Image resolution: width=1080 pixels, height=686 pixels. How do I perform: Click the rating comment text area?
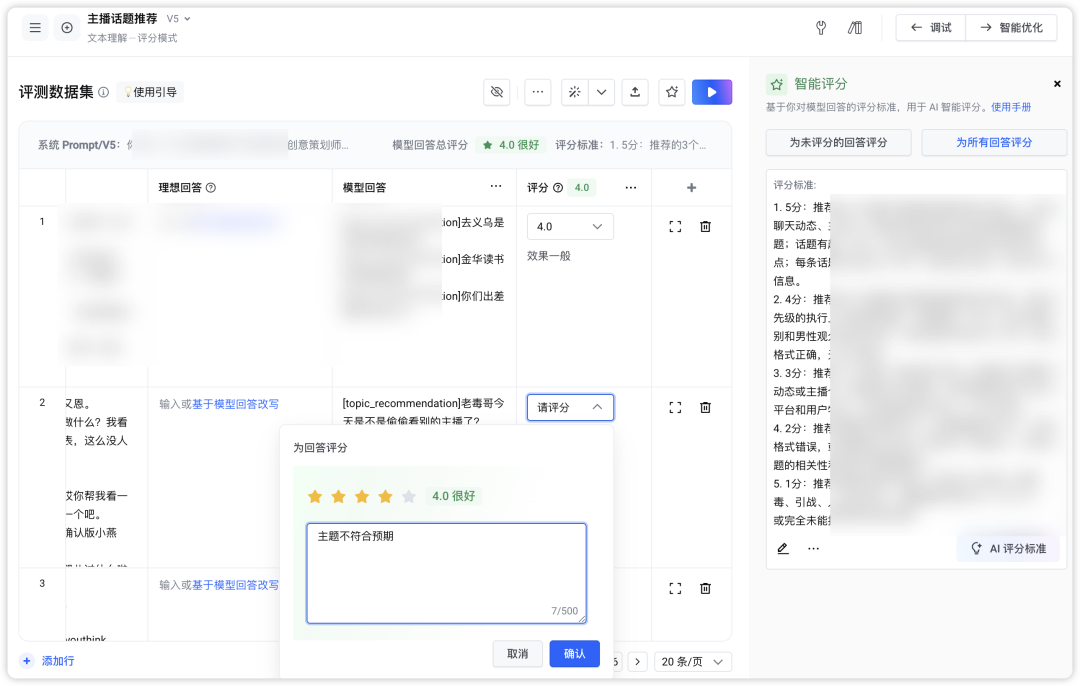coord(446,572)
